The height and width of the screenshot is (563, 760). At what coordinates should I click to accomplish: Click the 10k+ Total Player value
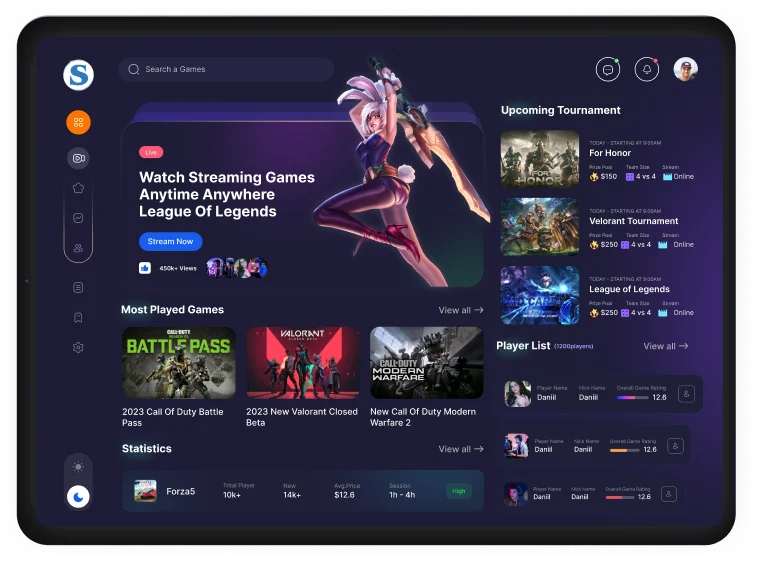232,495
